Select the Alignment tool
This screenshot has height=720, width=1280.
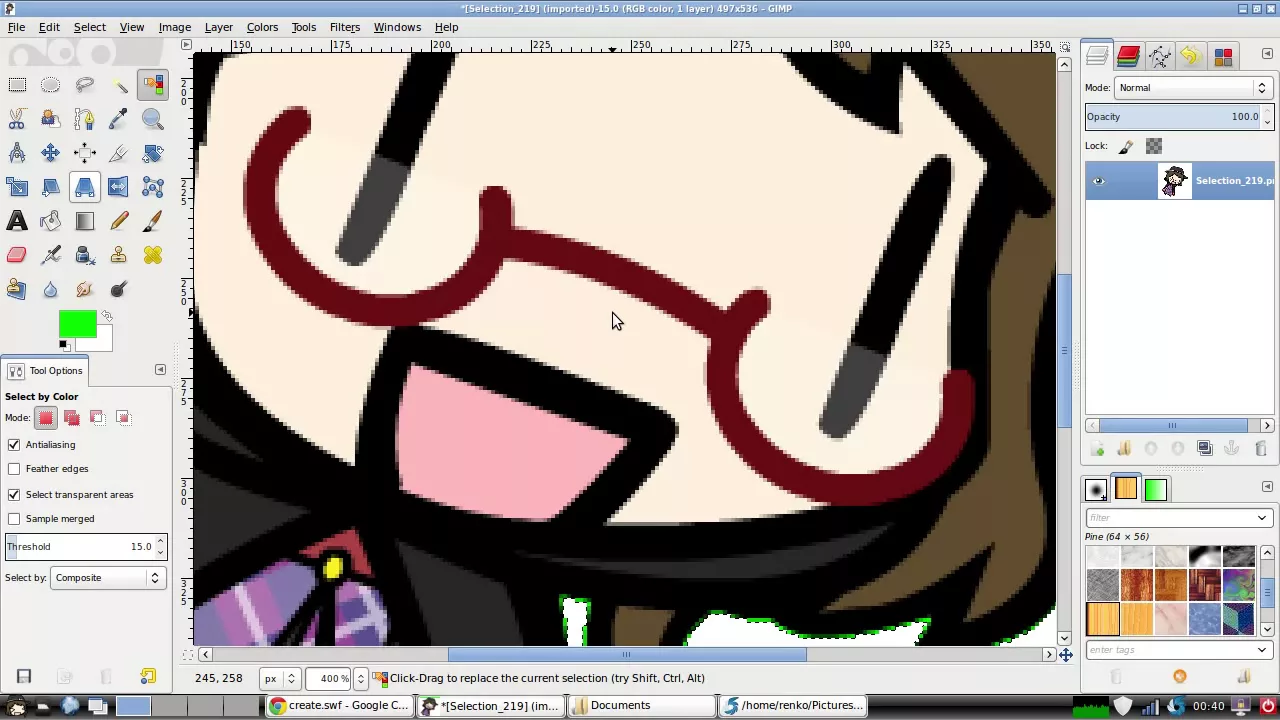[85, 153]
